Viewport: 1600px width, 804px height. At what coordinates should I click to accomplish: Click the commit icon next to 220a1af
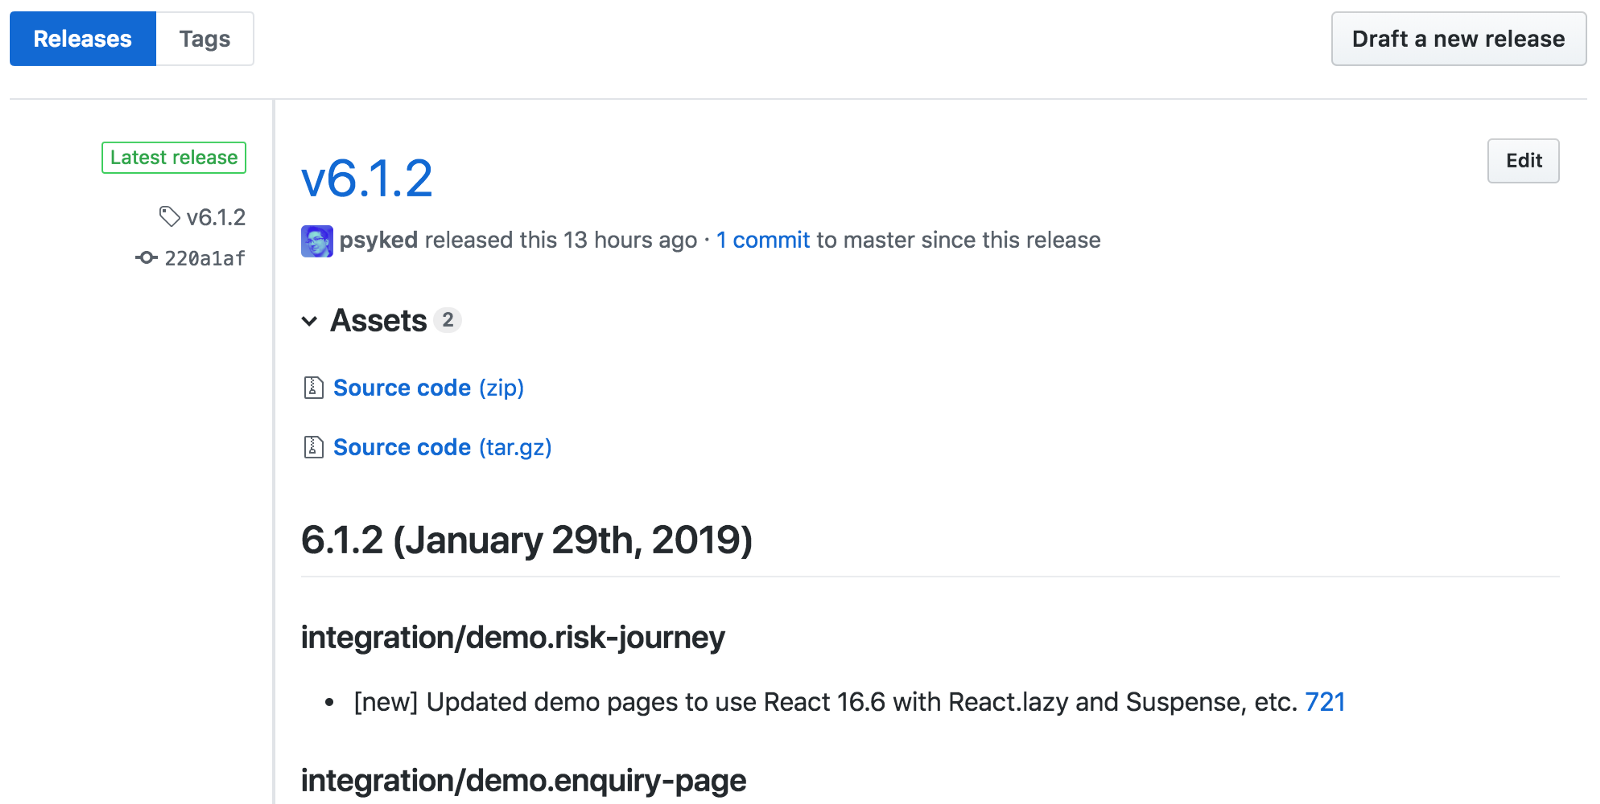click(146, 258)
